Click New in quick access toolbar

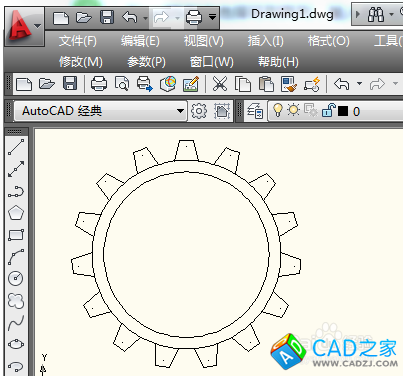click(61, 17)
